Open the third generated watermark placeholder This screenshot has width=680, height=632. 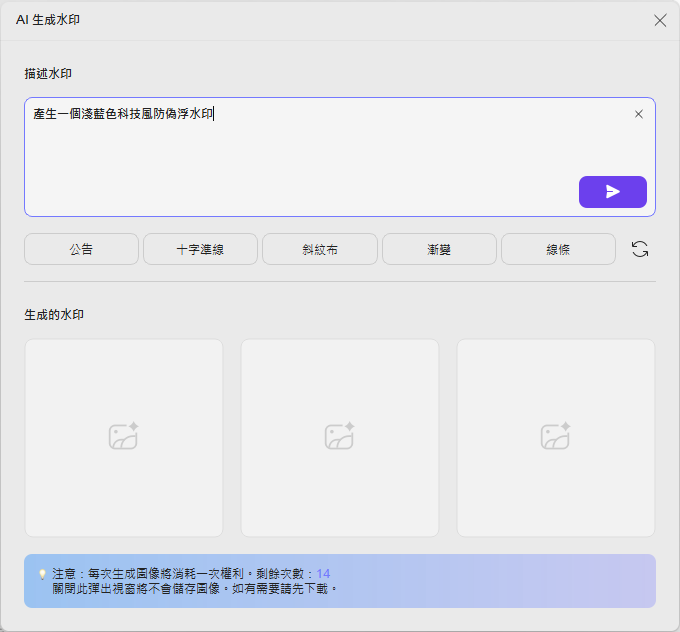556,438
